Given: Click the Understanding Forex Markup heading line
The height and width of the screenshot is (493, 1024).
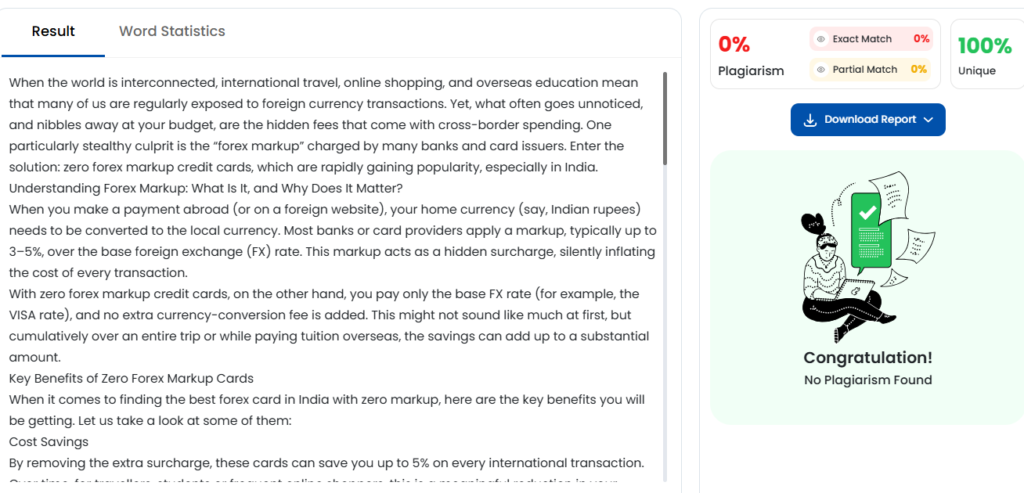Looking at the screenshot, I should (203, 187).
